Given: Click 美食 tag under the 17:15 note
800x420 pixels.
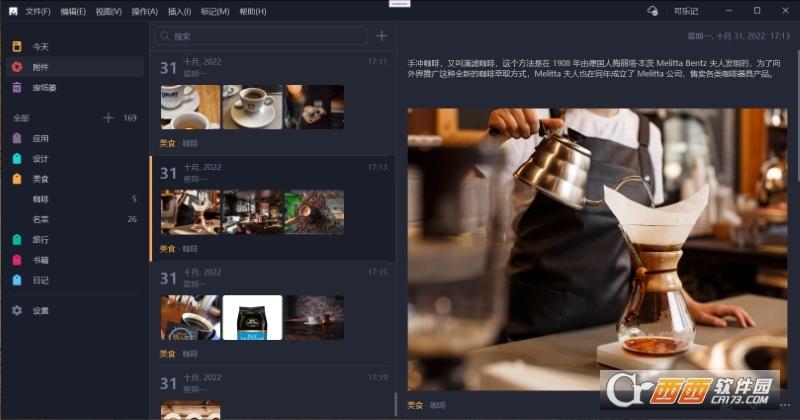Looking at the screenshot, I should coord(167,354).
